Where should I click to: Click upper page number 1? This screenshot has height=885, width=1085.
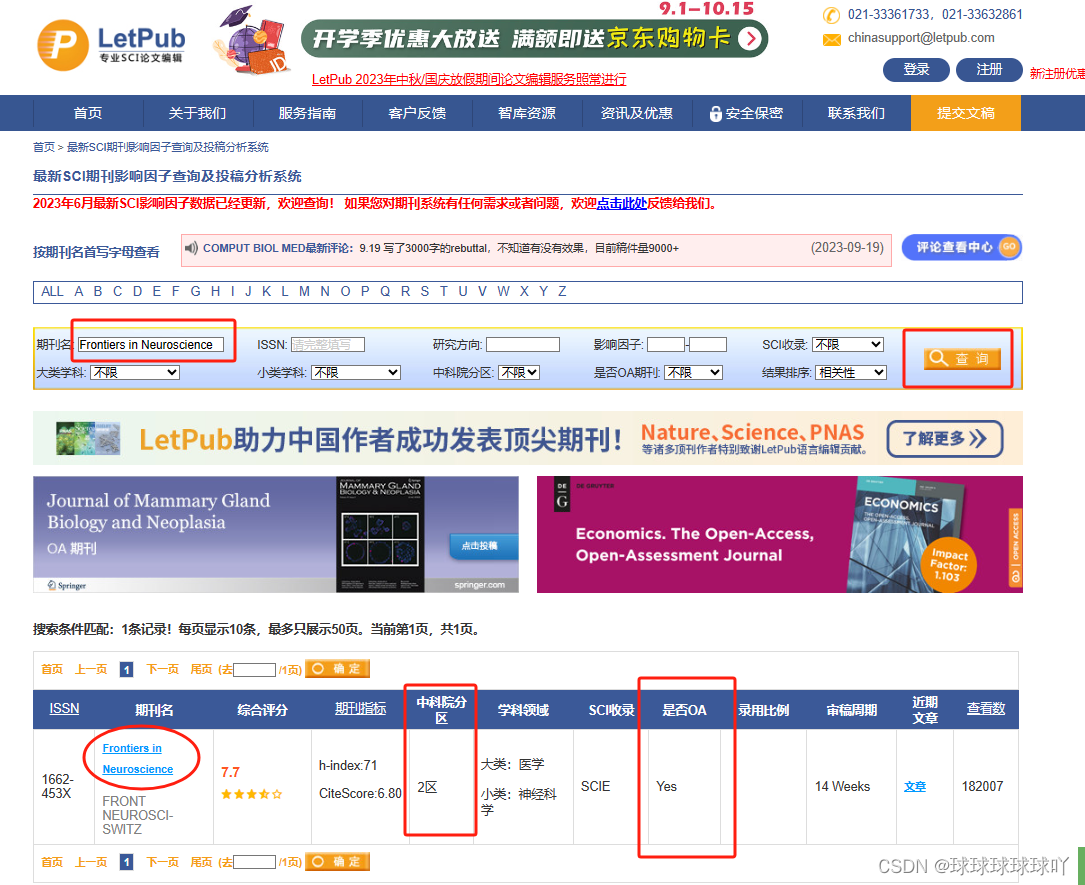127,669
